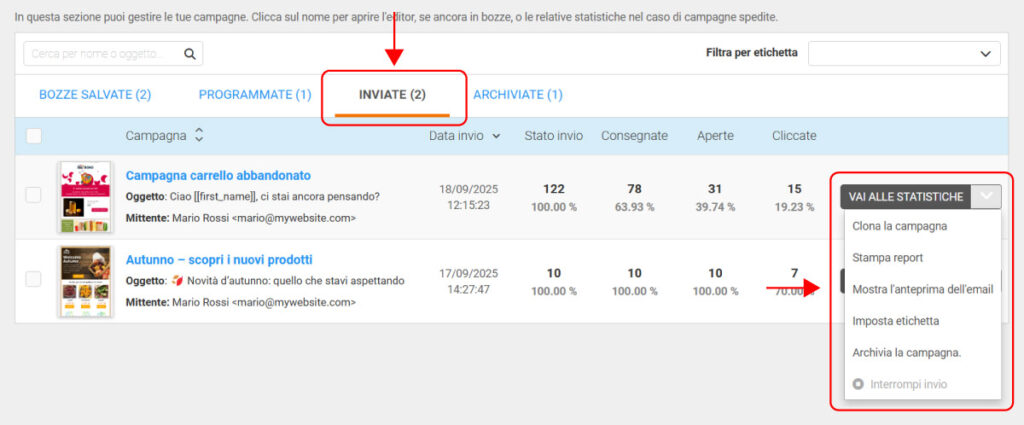Click the Data invio sort chevron

coord(496,136)
